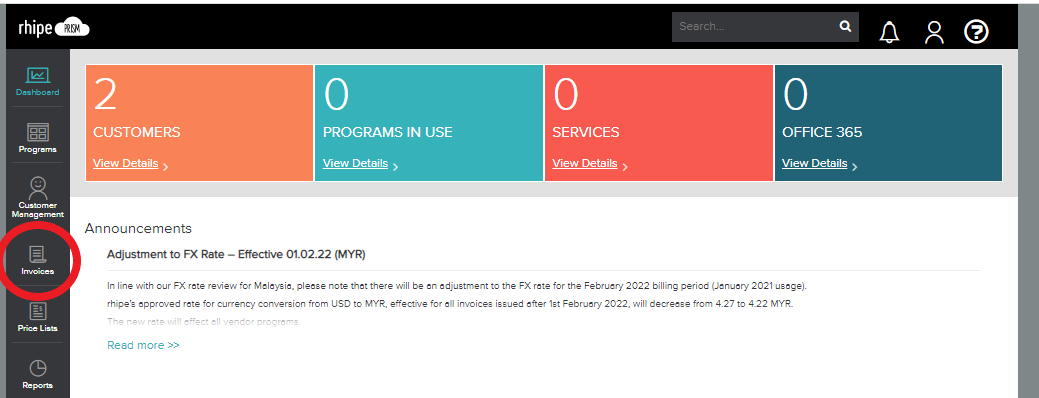The image size is (1039, 398).
Task: Focus the Search input field
Action: [x=755, y=27]
